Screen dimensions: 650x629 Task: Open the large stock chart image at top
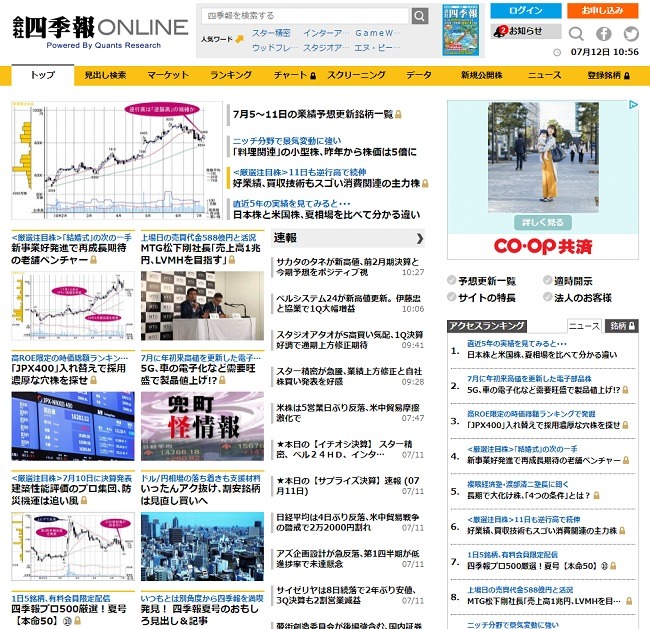tap(117, 160)
